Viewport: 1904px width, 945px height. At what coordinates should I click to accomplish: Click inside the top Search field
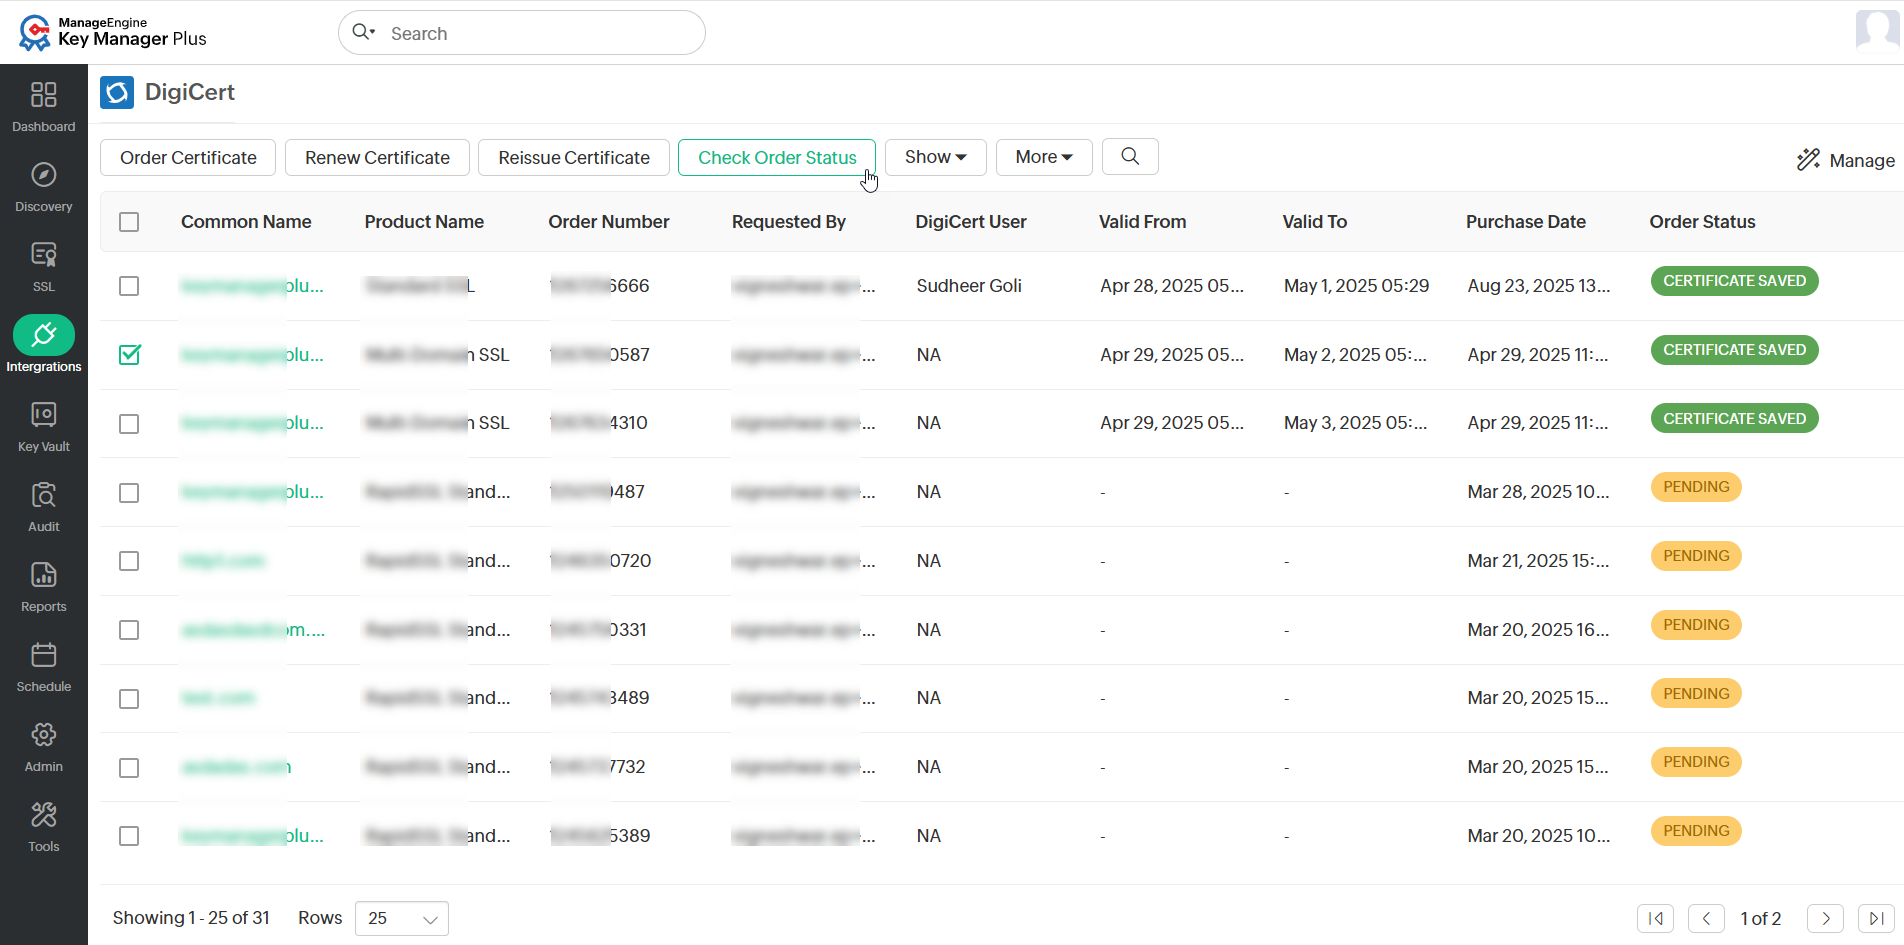point(522,33)
